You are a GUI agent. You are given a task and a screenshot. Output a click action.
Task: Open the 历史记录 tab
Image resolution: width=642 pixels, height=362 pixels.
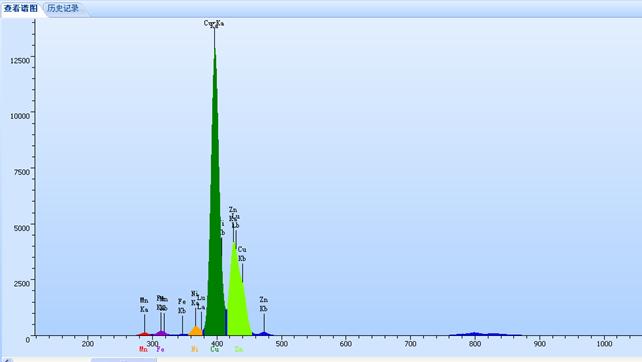click(63, 8)
